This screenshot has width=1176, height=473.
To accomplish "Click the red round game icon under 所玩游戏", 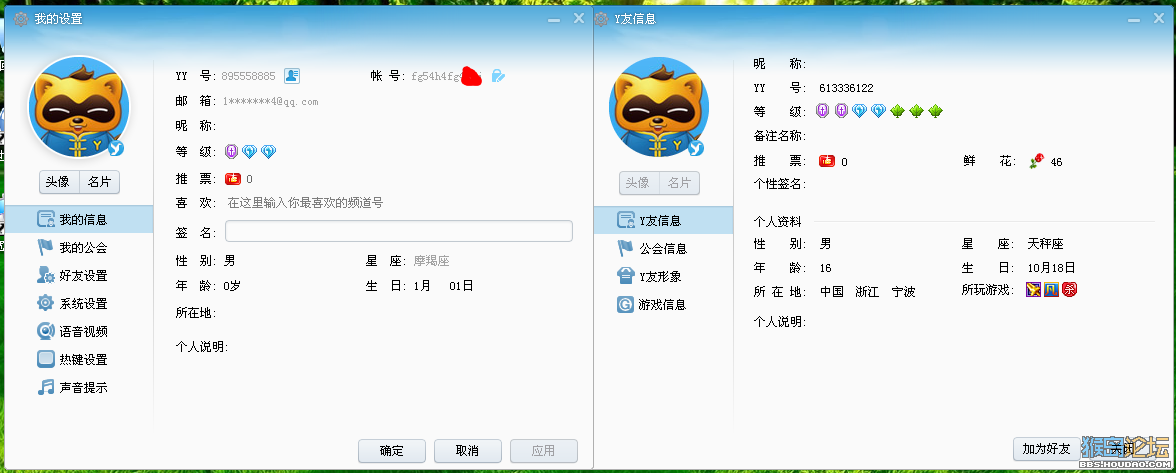I will pyautogui.click(x=1070, y=289).
